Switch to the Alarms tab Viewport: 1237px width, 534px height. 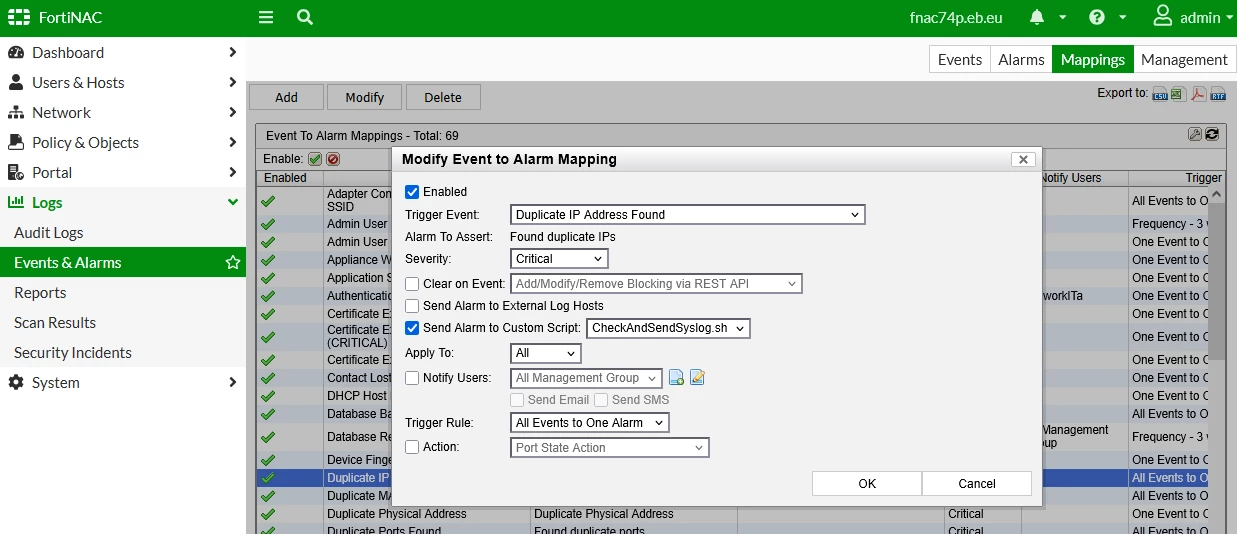(x=1021, y=59)
